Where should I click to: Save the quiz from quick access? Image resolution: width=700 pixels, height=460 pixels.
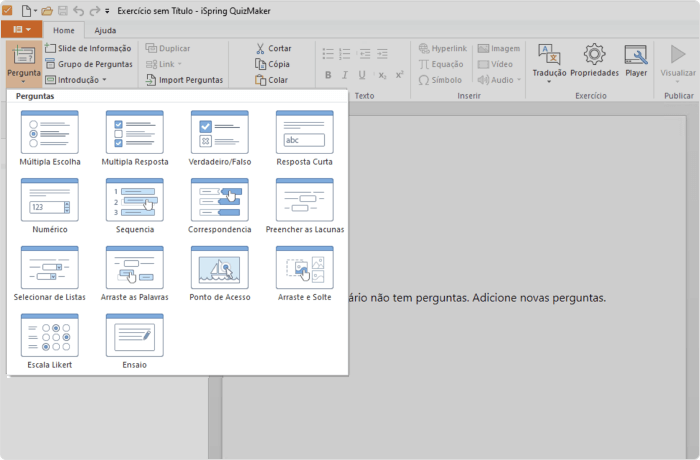click(x=63, y=11)
